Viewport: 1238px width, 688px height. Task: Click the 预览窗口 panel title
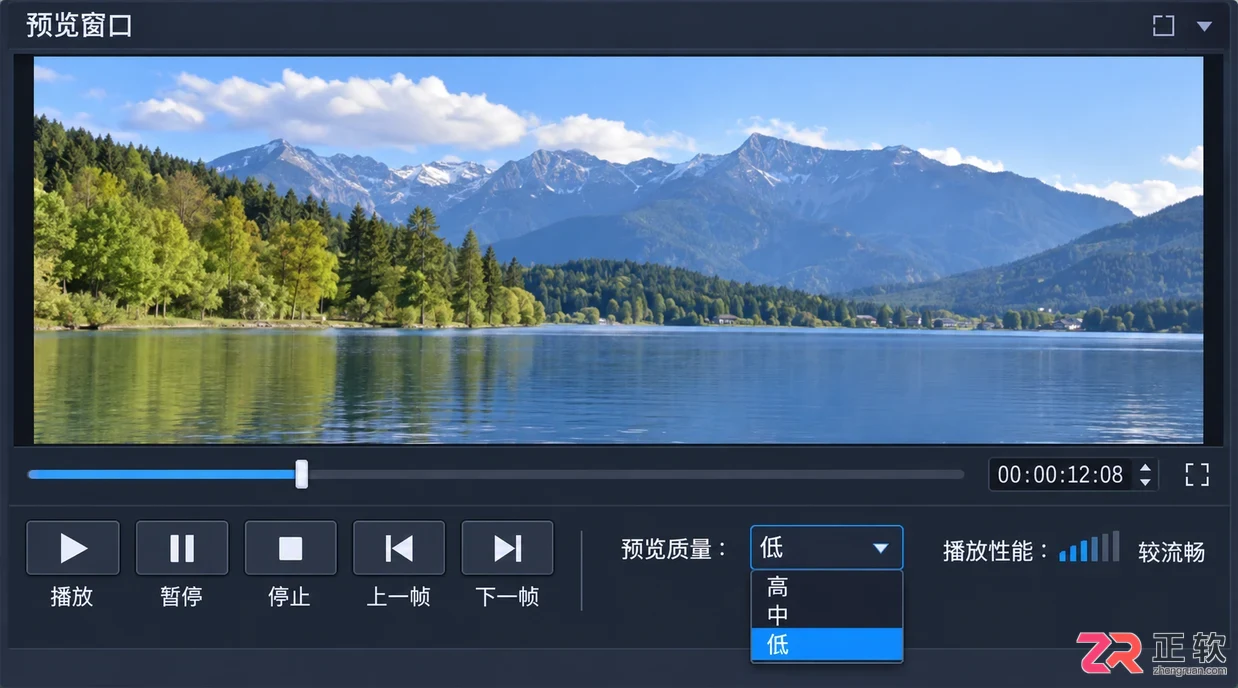(x=79, y=26)
